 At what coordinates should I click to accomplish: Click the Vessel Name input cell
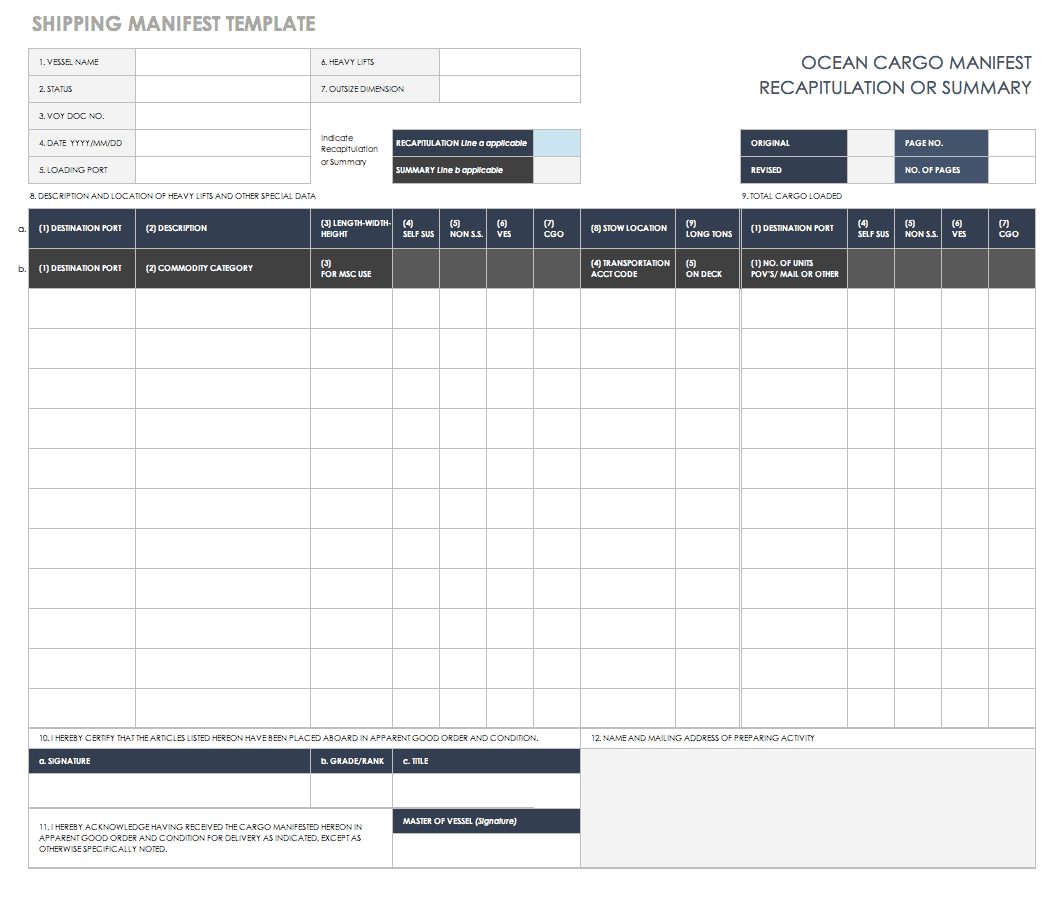pyautogui.click(x=222, y=62)
